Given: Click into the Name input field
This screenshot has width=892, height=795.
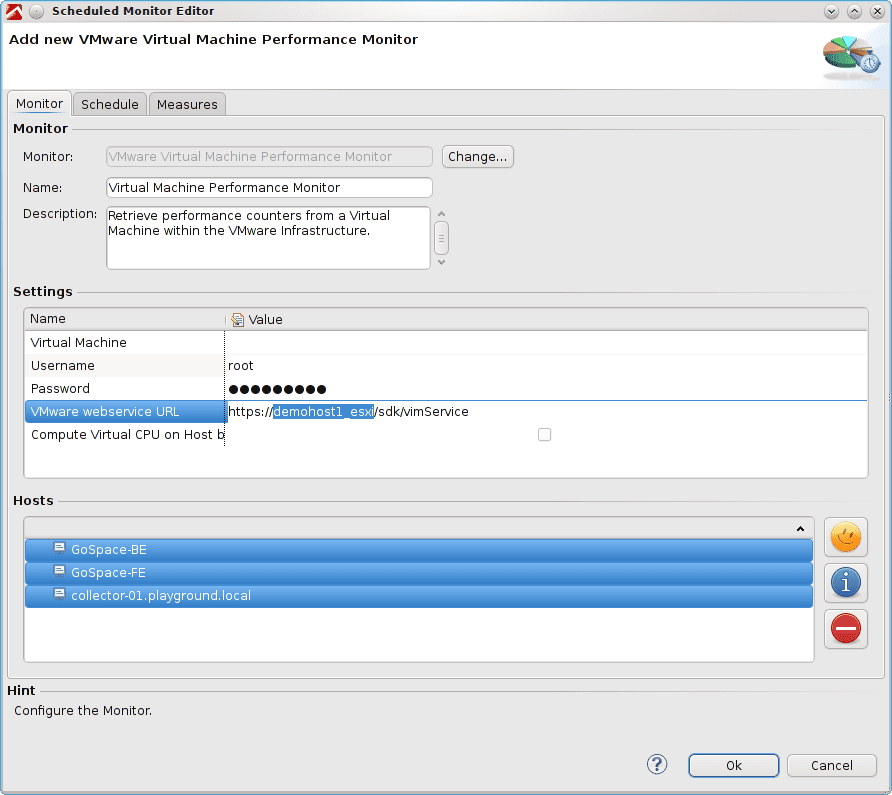Looking at the screenshot, I should coord(269,188).
